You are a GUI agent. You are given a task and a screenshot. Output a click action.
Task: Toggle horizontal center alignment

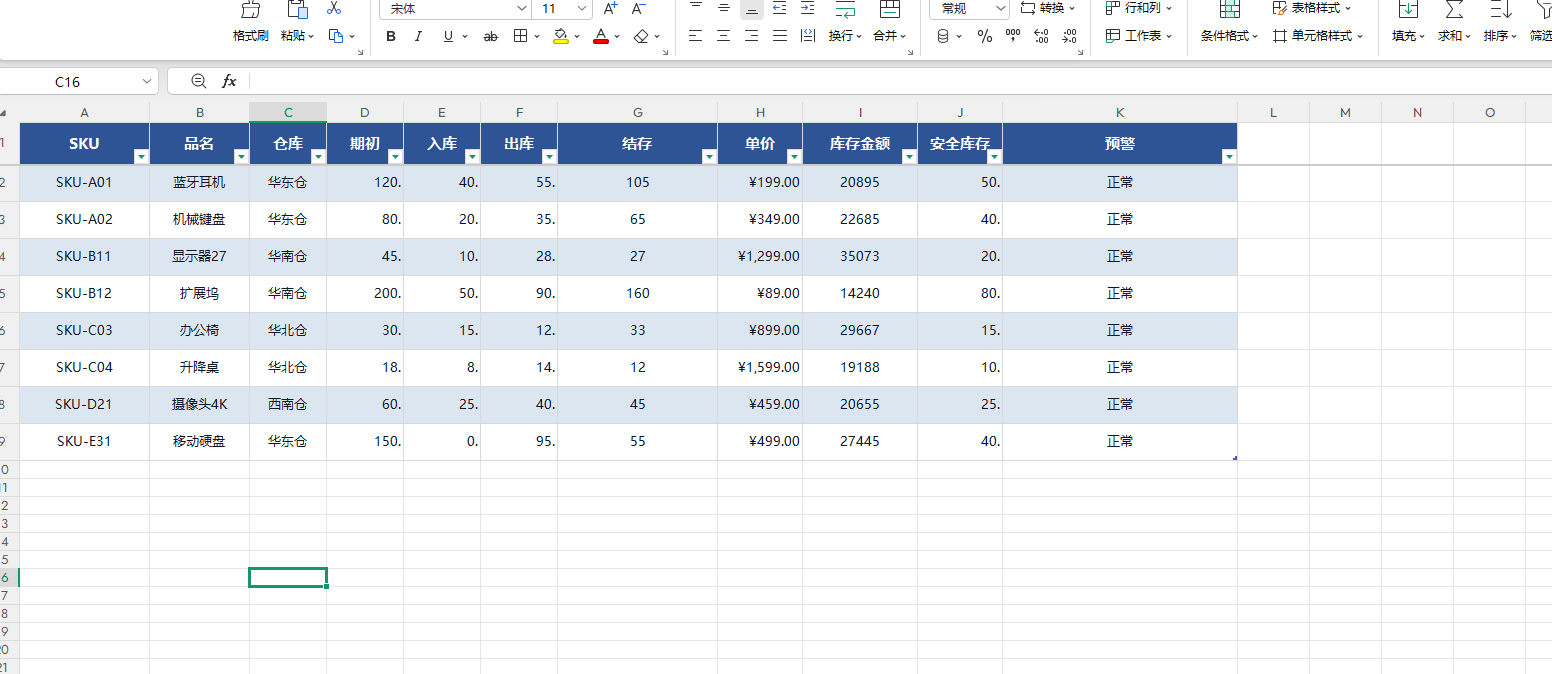723,36
